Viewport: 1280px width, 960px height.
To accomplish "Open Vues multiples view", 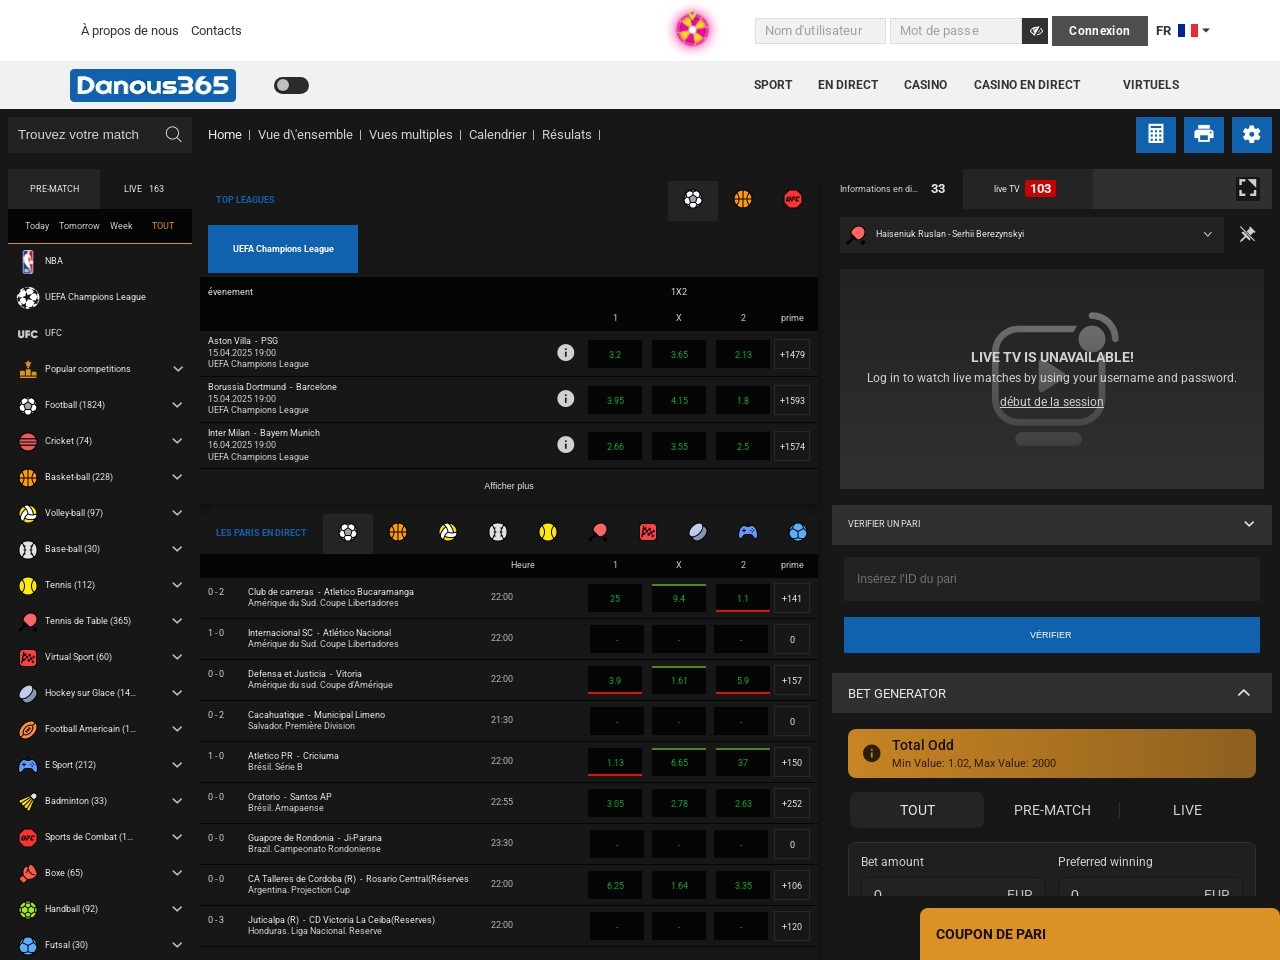I will click(410, 135).
